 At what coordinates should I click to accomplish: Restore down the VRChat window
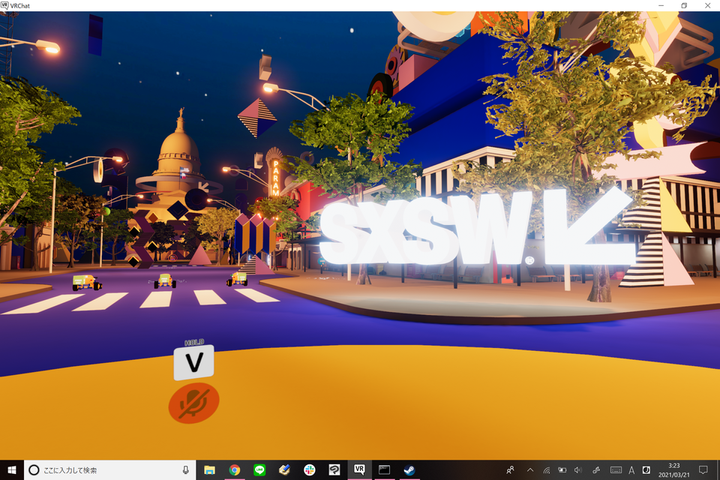[x=684, y=6]
